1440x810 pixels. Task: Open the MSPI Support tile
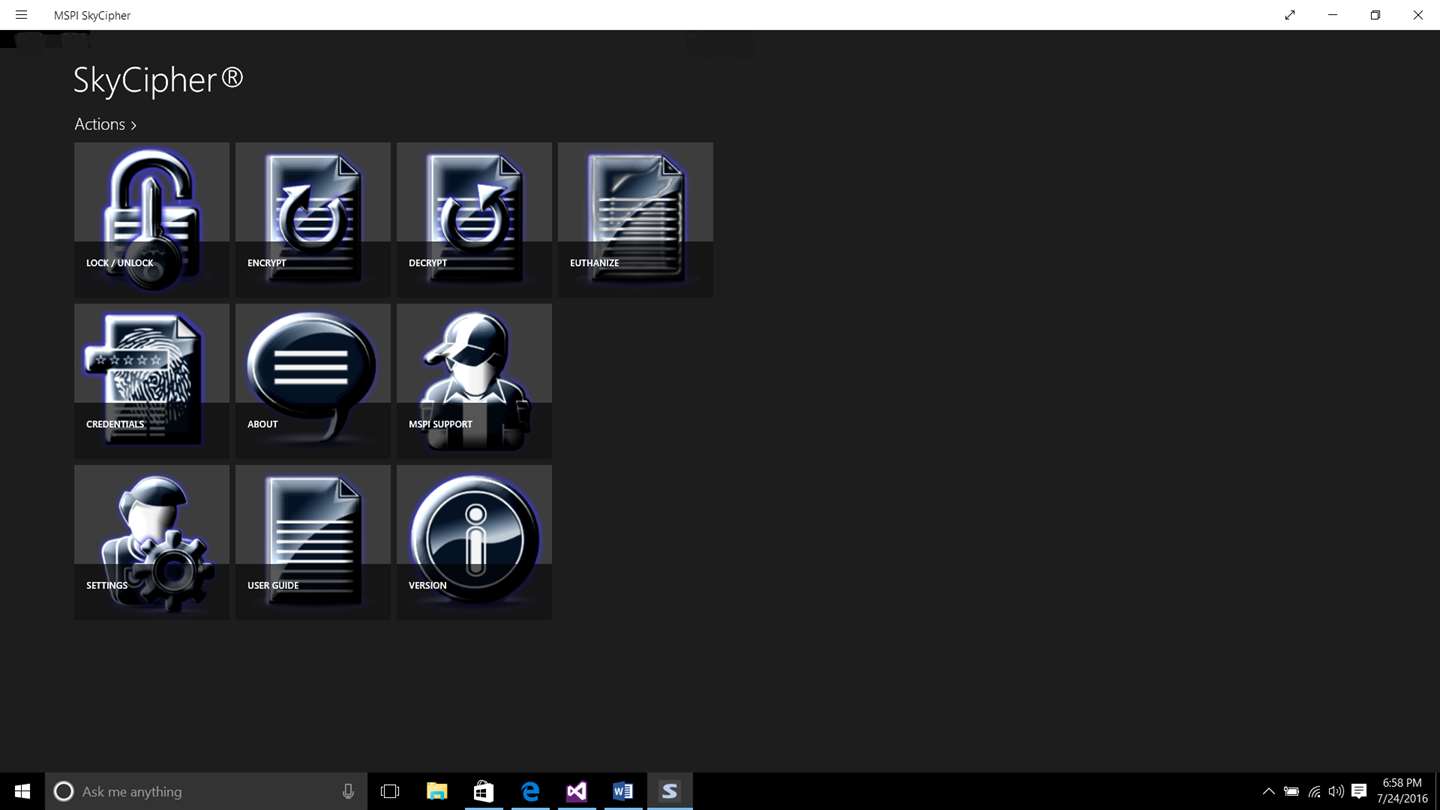(x=474, y=381)
